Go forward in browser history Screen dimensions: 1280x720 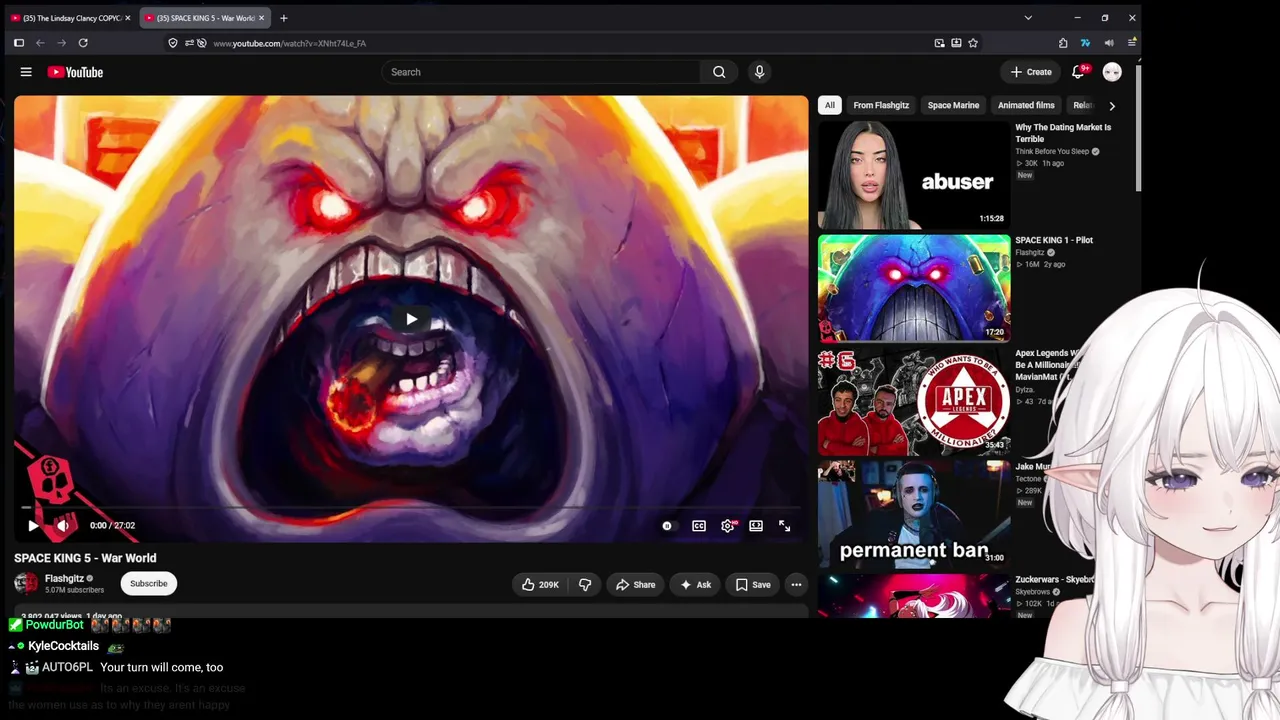(x=62, y=43)
